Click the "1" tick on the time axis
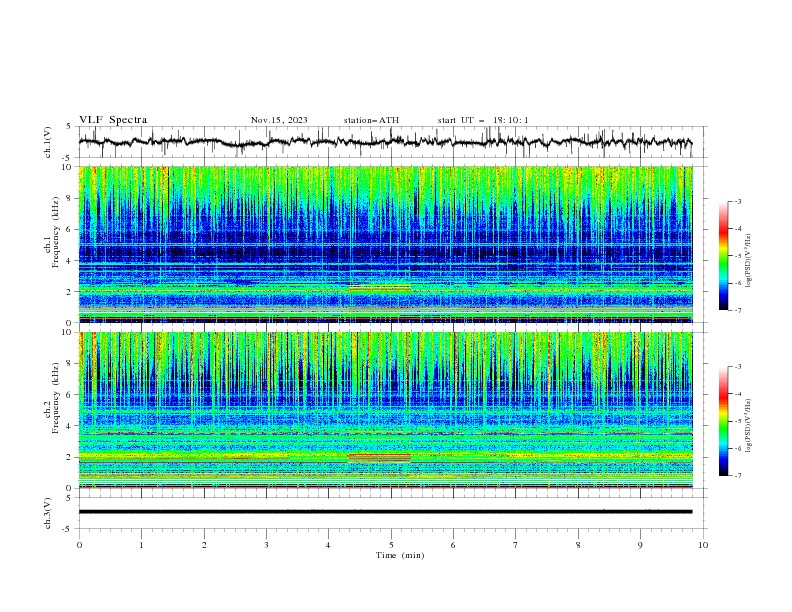 [x=141, y=545]
